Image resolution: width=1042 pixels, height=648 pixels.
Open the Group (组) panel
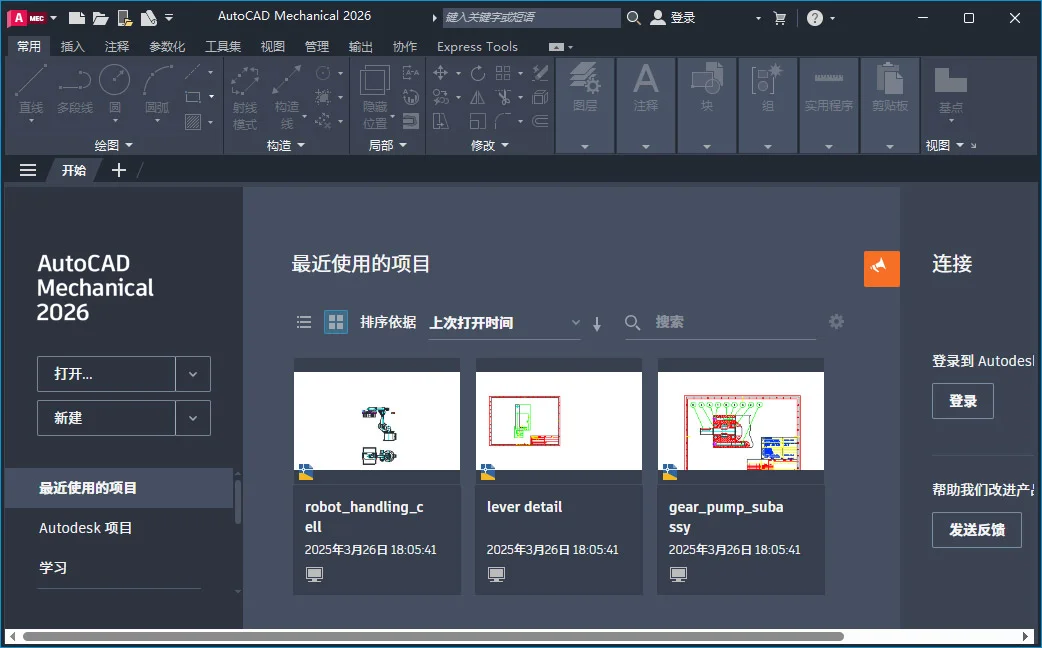click(768, 105)
